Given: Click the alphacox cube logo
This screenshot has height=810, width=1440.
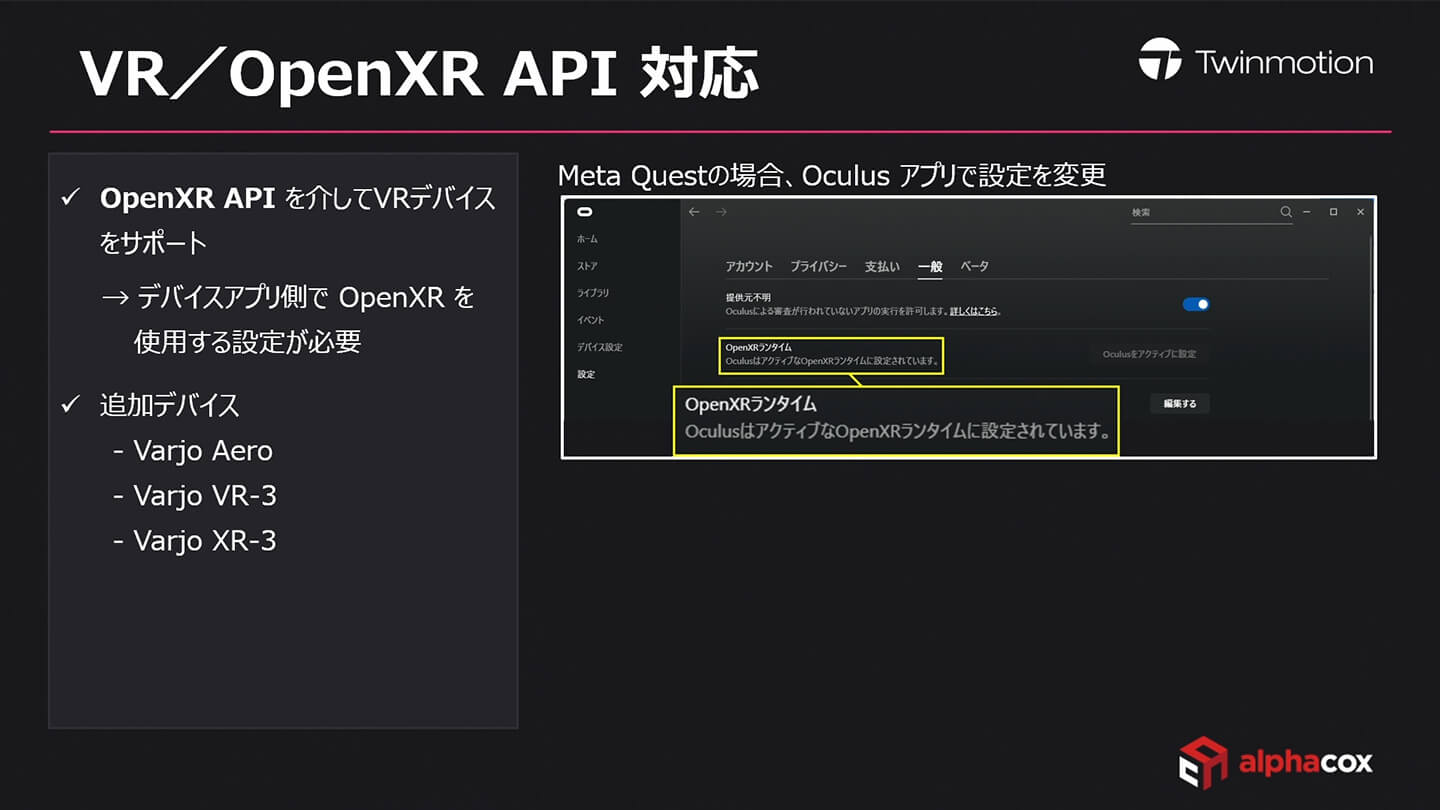Looking at the screenshot, I should [1203, 763].
